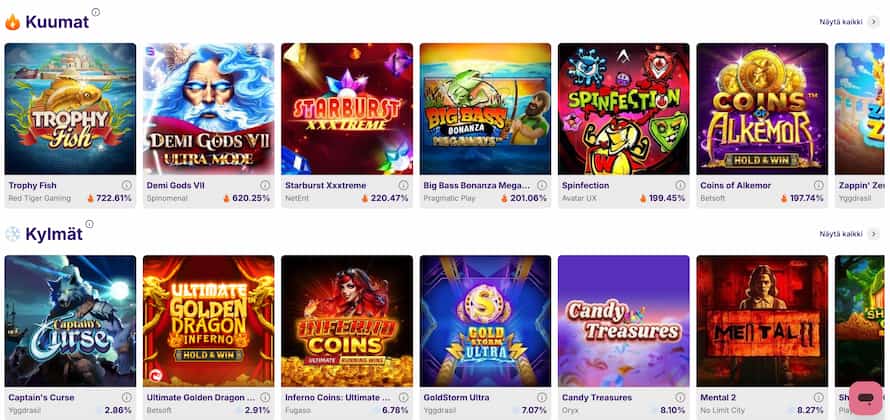Show info for Captain's Curse
The height and width of the screenshot is (420, 890).
[x=127, y=397]
